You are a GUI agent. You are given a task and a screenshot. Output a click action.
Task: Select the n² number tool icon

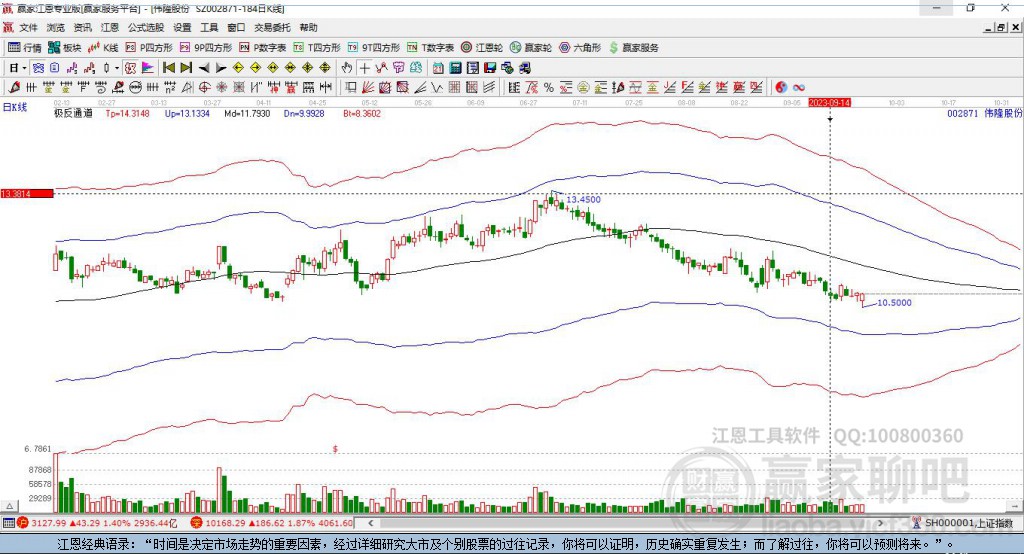point(170,87)
